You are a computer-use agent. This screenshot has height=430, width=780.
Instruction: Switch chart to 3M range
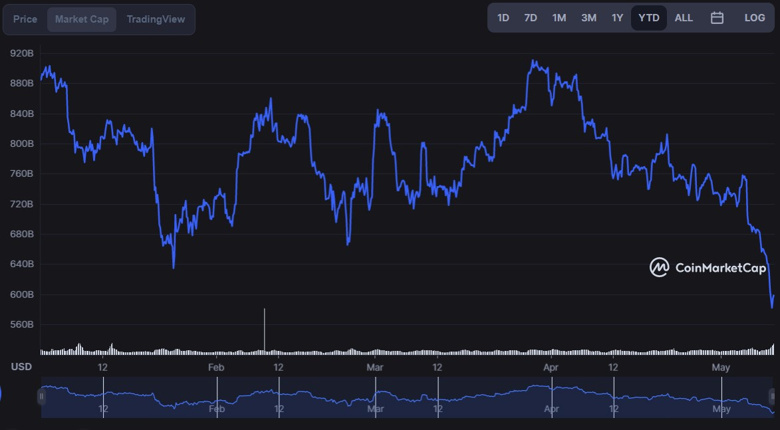pyautogui.click(x=589, y=18)
